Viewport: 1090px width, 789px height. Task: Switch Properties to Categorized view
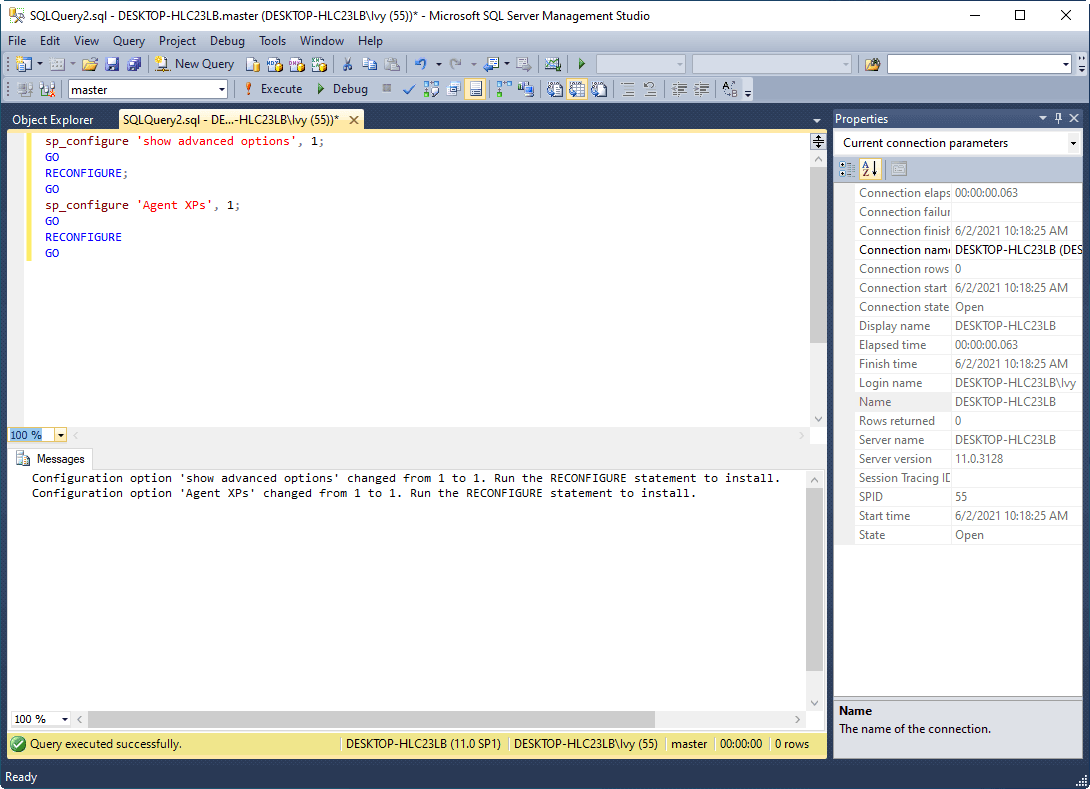pyautogui.click(x=848, y=169)
